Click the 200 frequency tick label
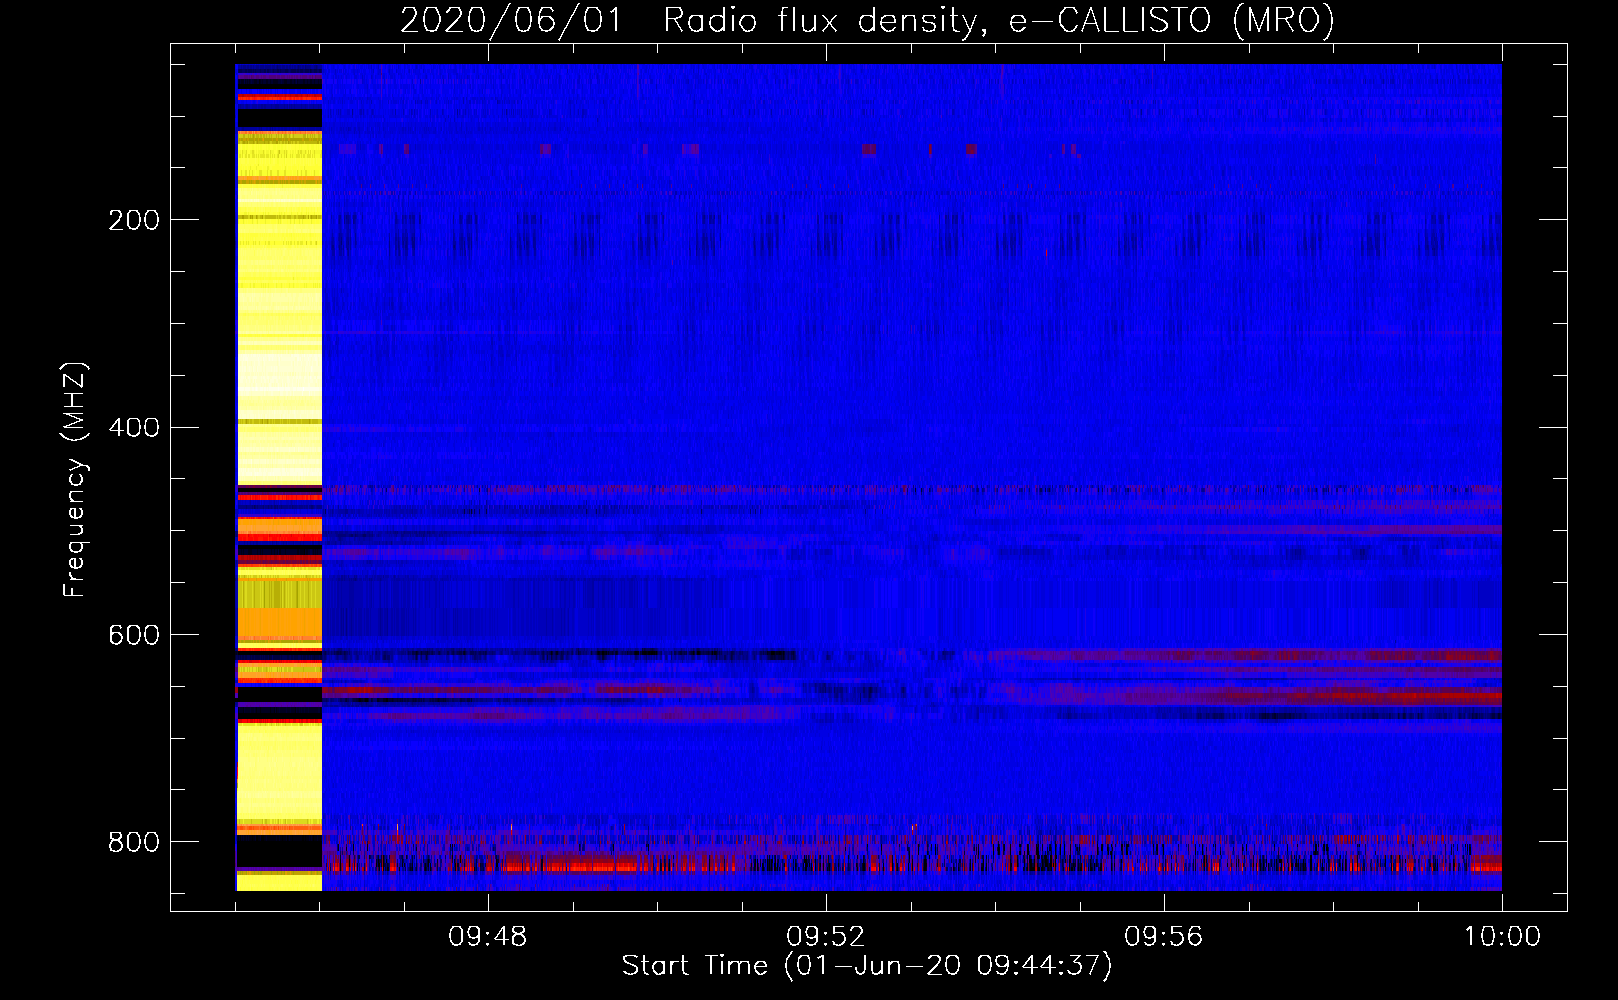 coord(133,220)
